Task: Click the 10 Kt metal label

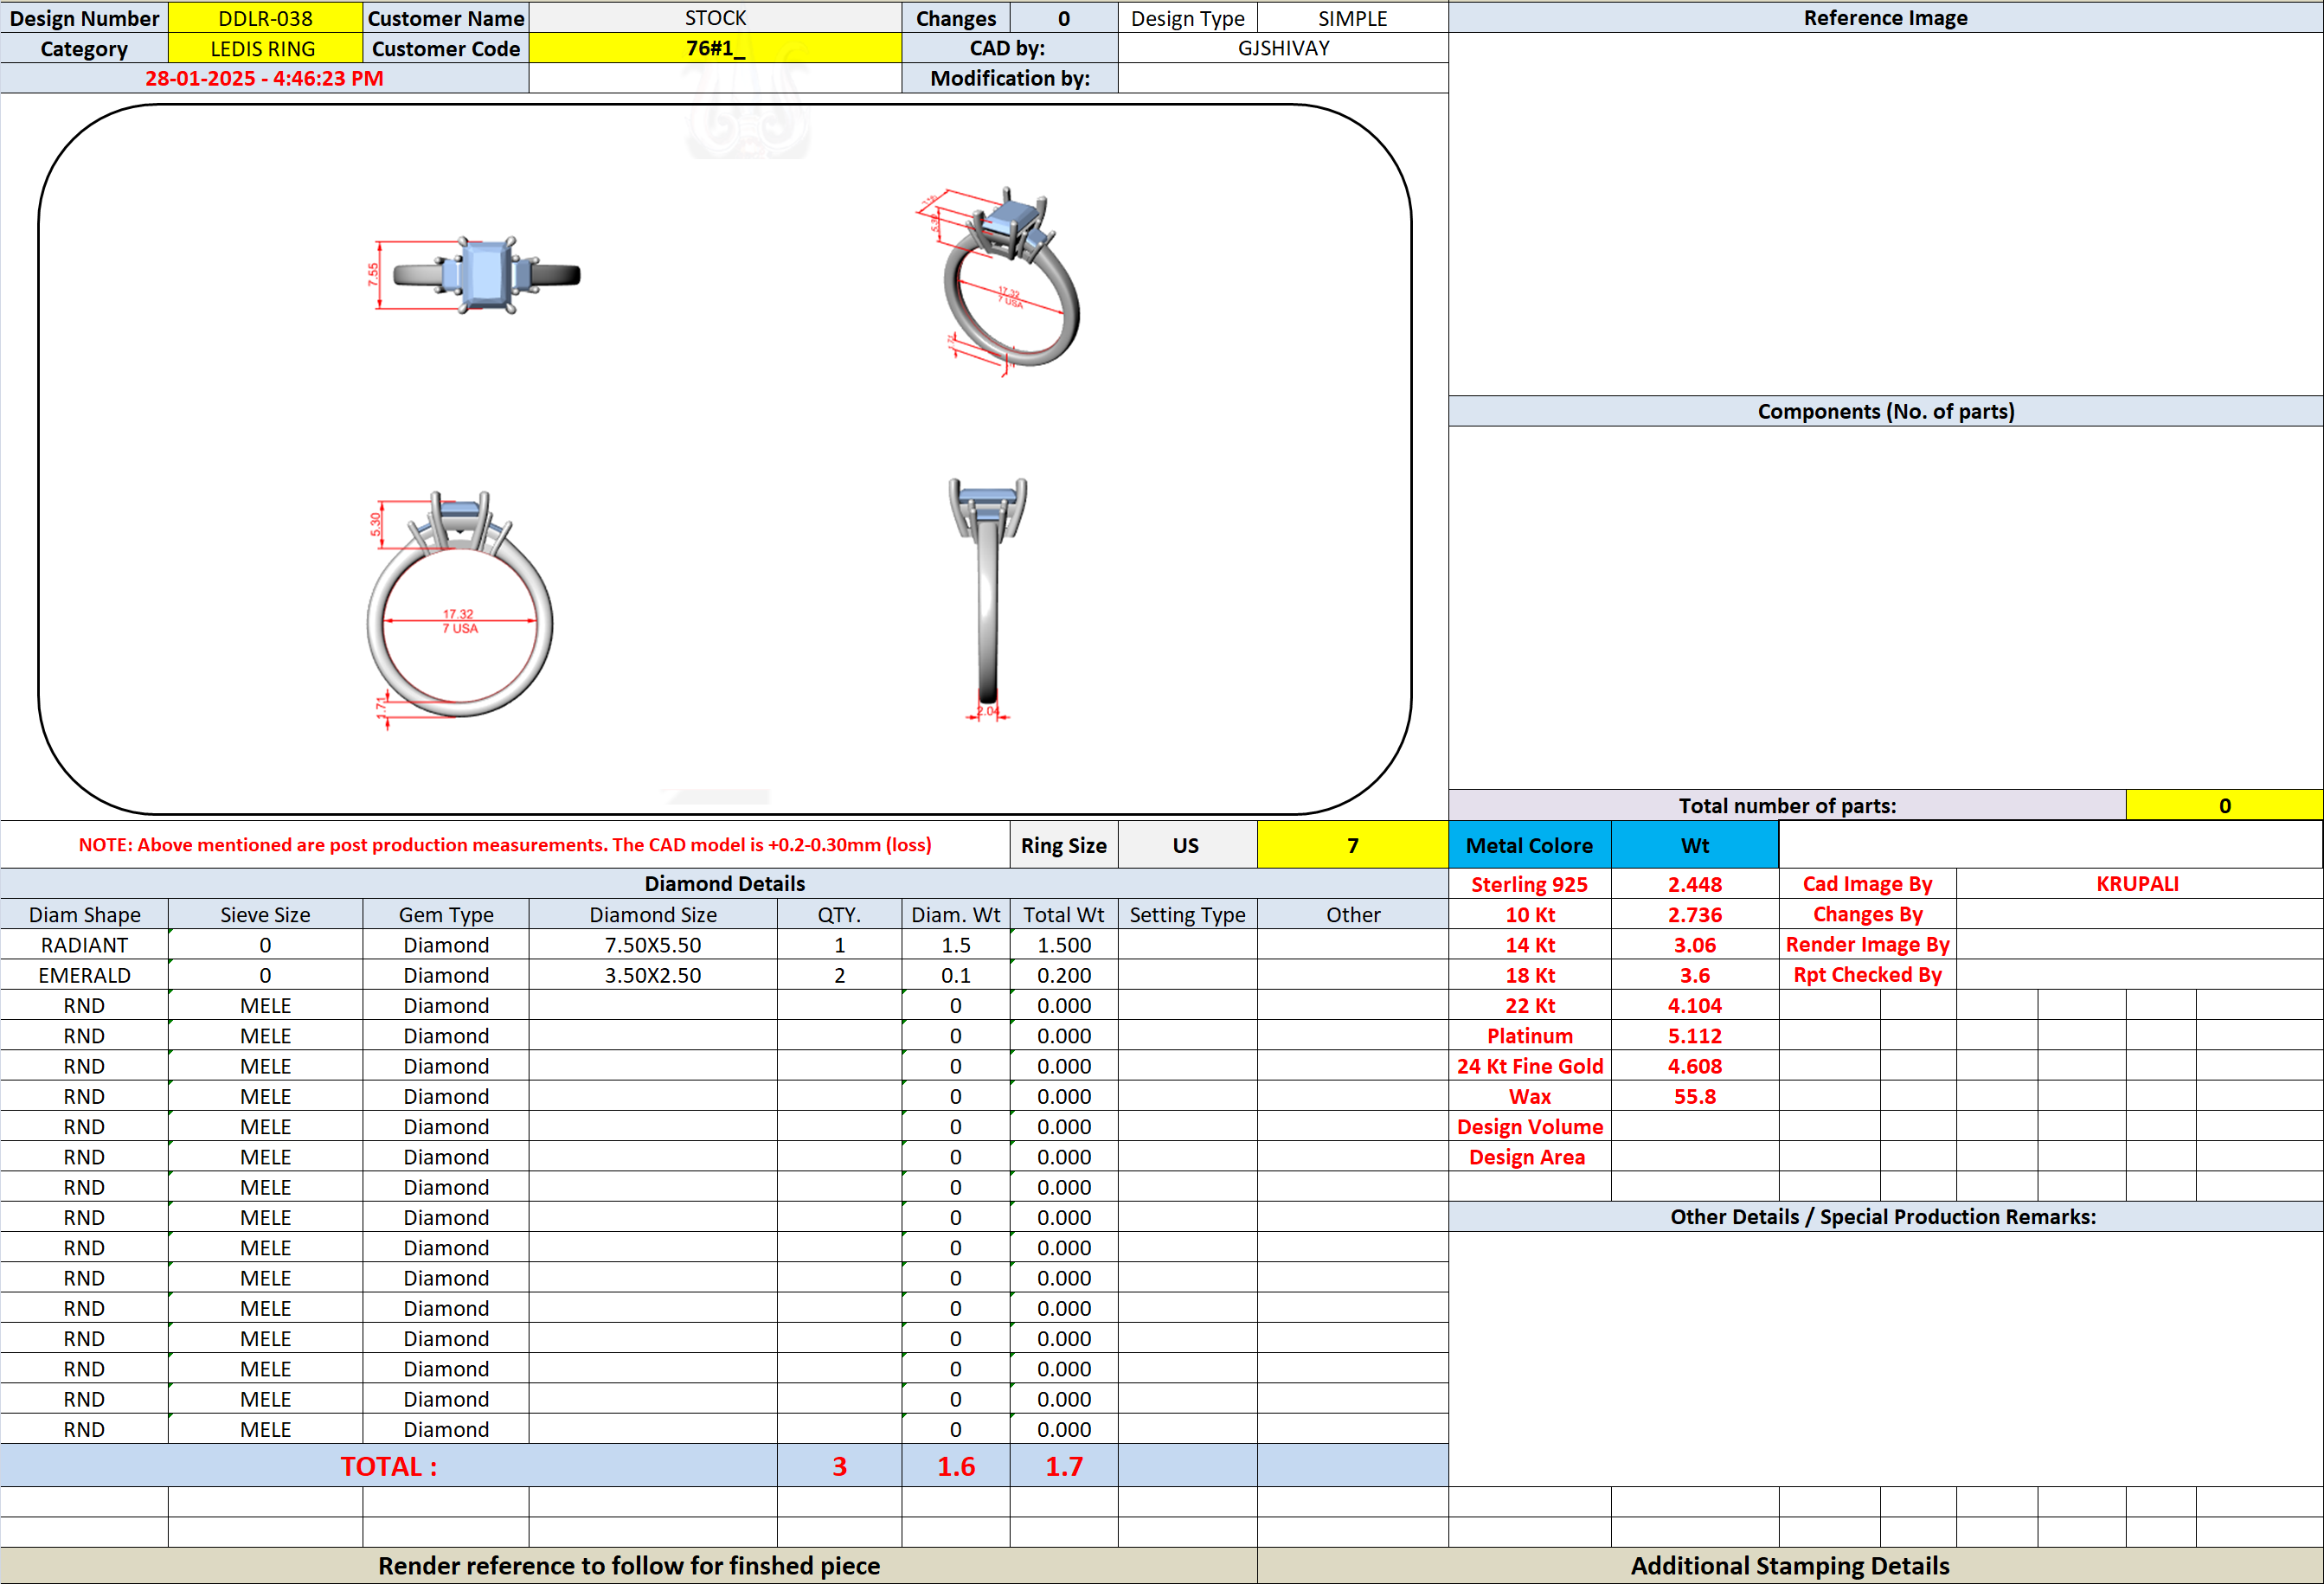Action: click(x=1529, y=914)
